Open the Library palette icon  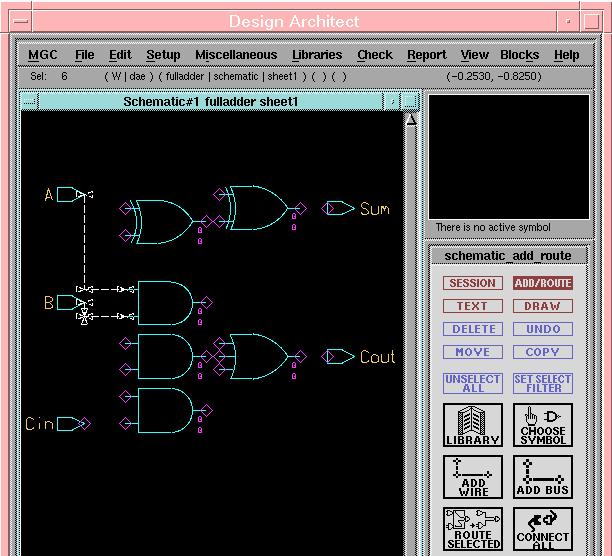(x=473, y=425)
